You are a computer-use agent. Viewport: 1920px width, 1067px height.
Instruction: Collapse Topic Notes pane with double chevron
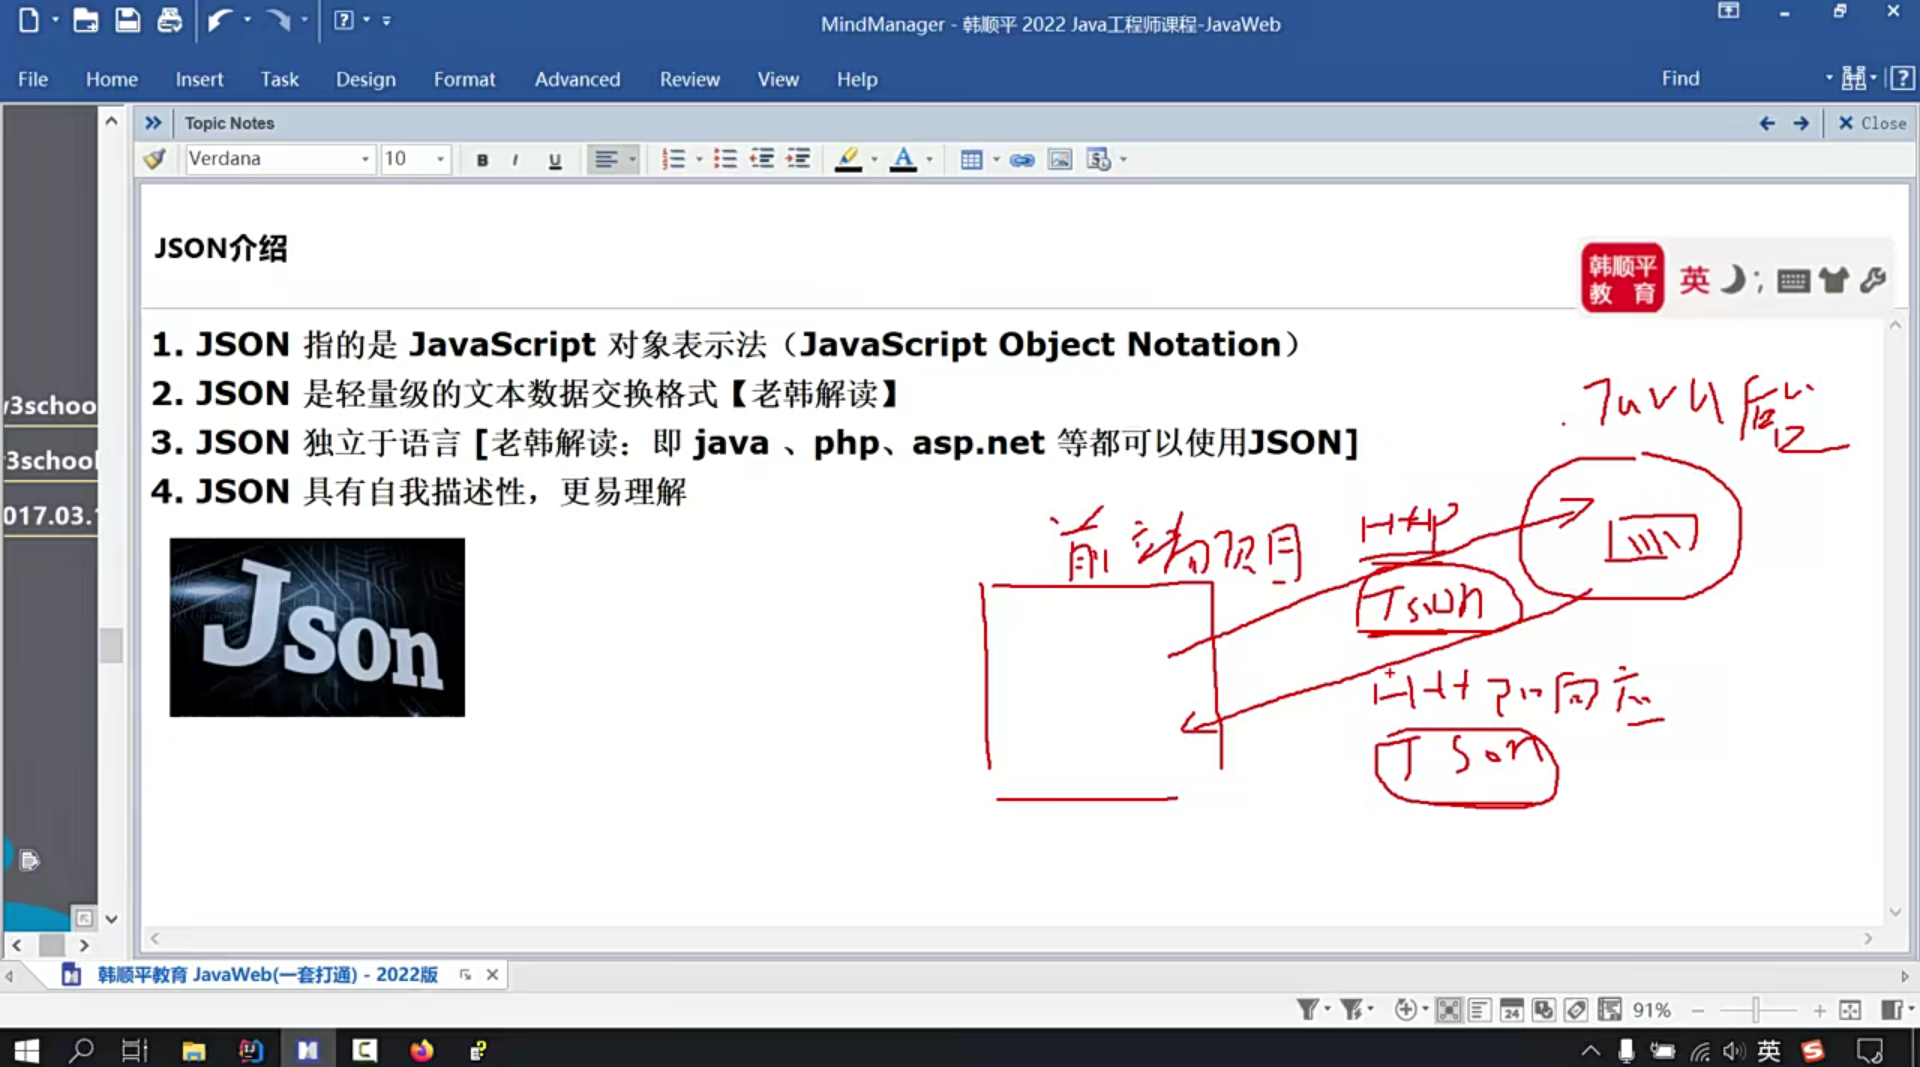[x=153, y=123]
